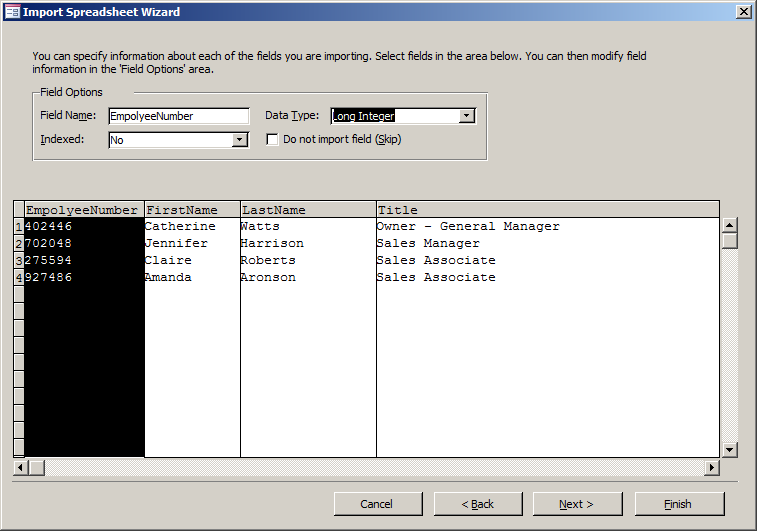Screen dimensions: 757x531
Task: Click the Import Spreadsheet Wizard title bar icon
Action: pyautogui.click(x=12, y=12)
